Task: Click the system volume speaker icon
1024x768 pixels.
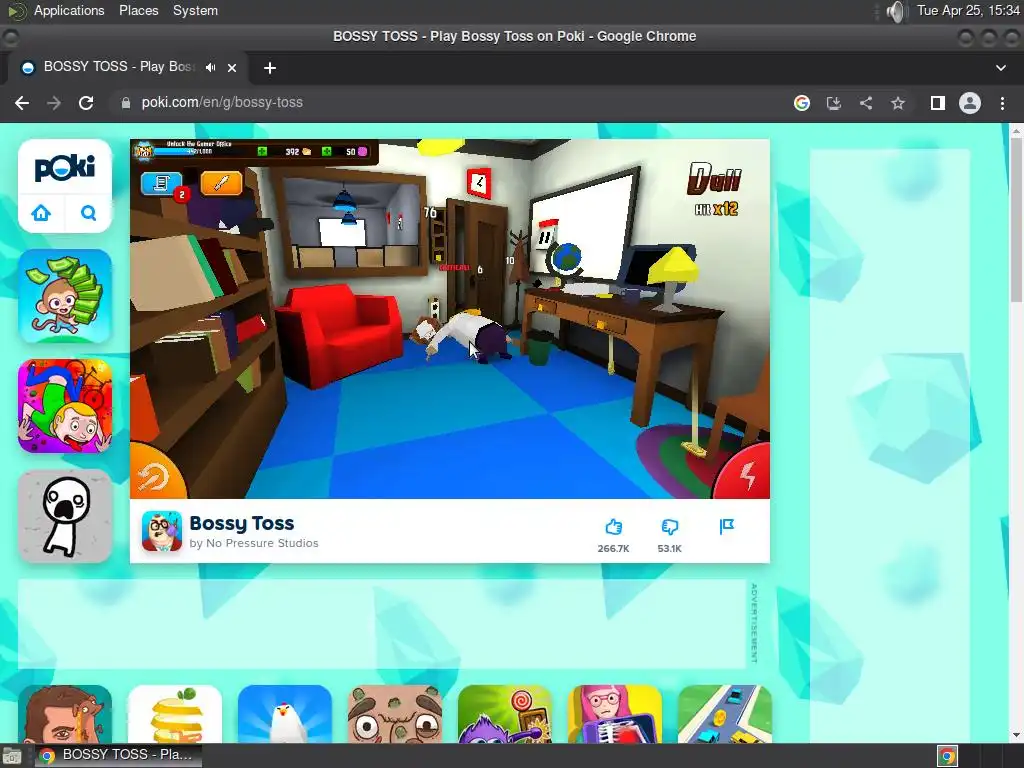Action: click(897, 11)
